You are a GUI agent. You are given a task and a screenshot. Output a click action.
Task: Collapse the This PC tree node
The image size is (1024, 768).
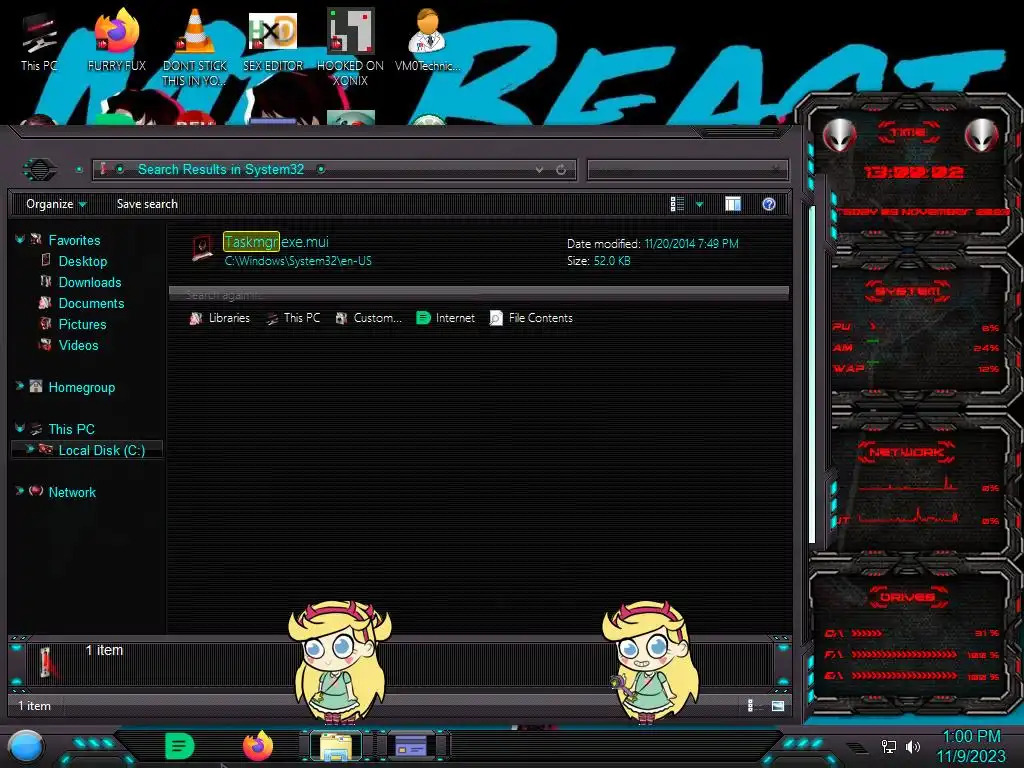[x=20, y=428]
